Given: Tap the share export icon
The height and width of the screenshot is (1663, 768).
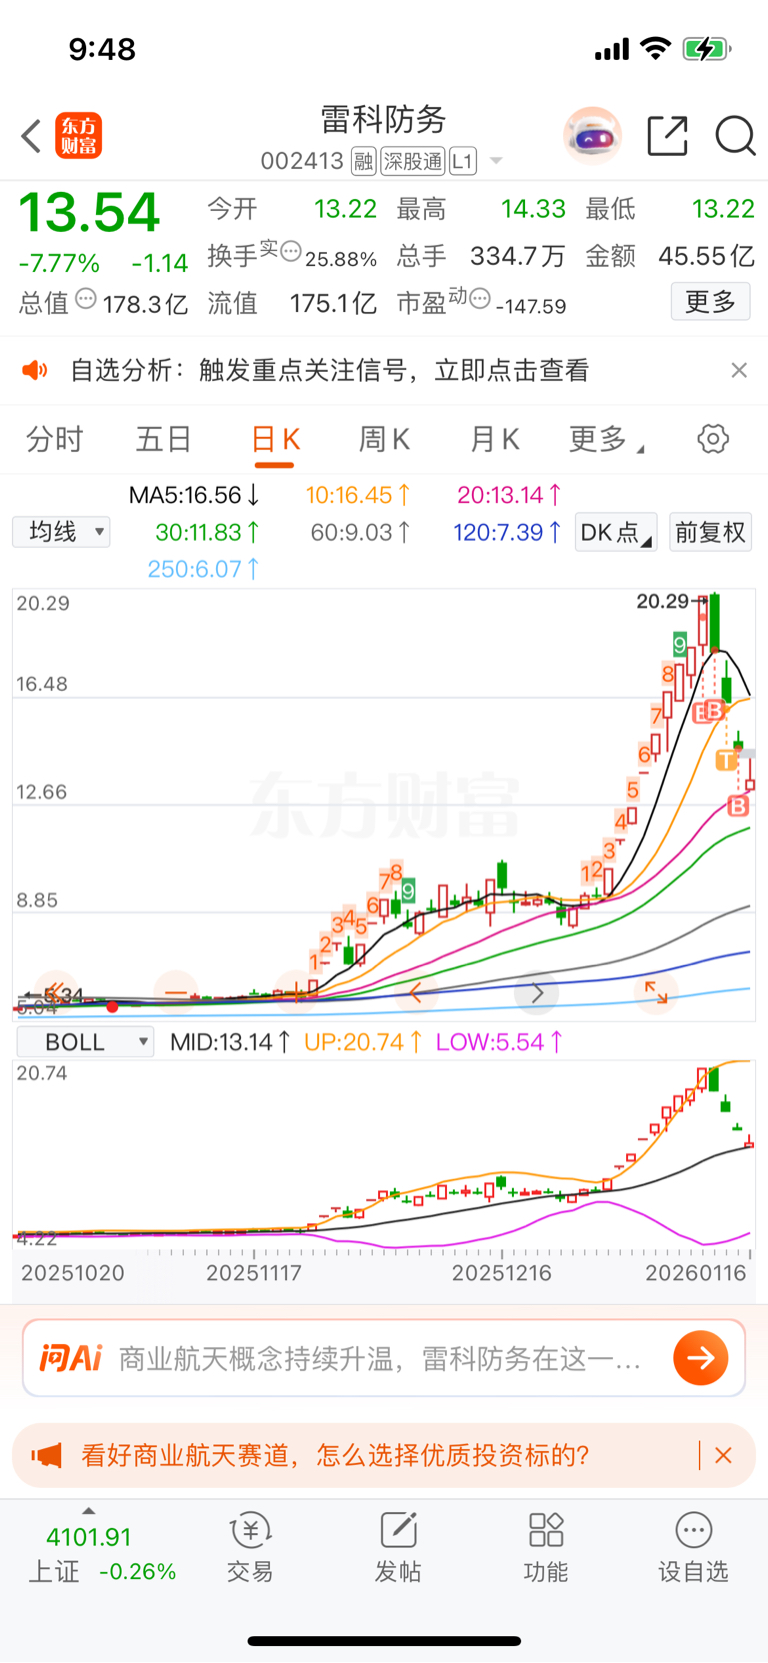Looking at the screenshot, I should click(667, 136).
